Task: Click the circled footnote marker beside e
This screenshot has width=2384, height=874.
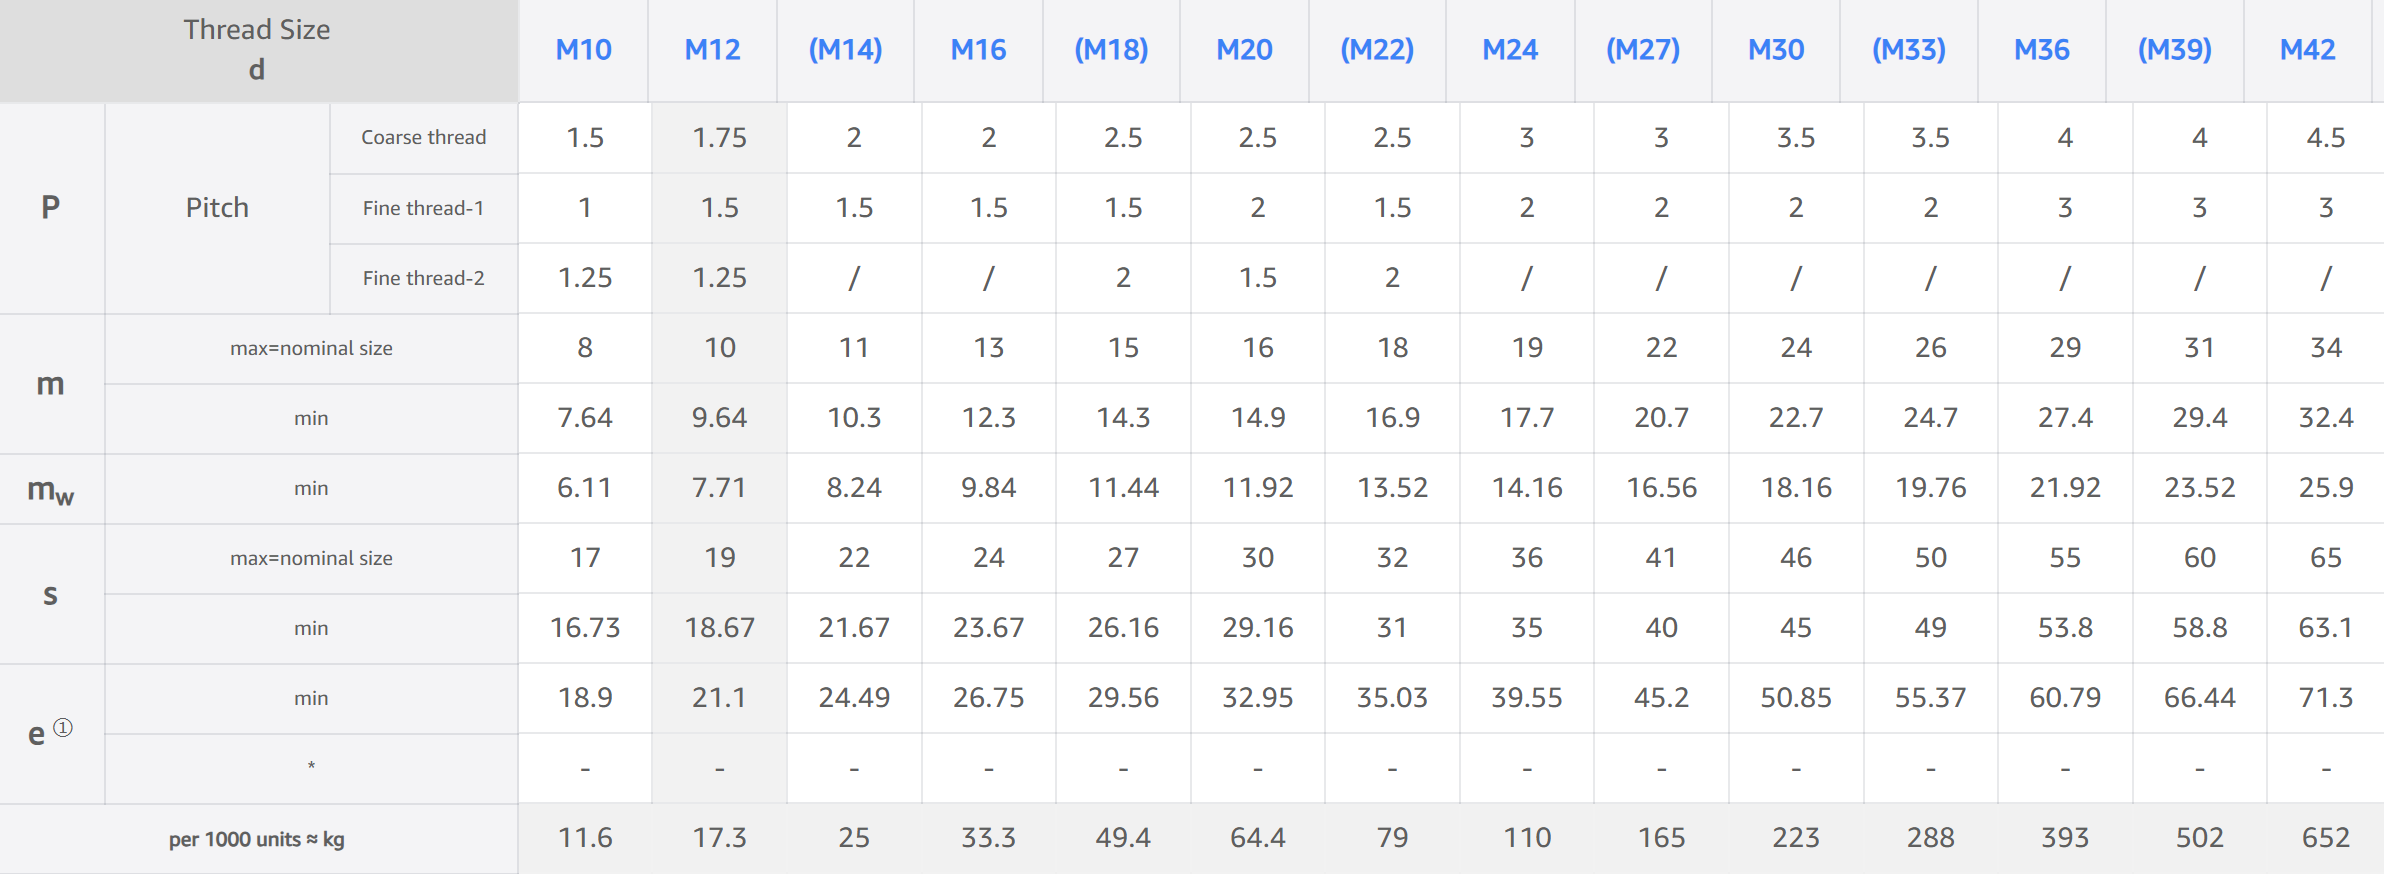Action: (63, 727)
